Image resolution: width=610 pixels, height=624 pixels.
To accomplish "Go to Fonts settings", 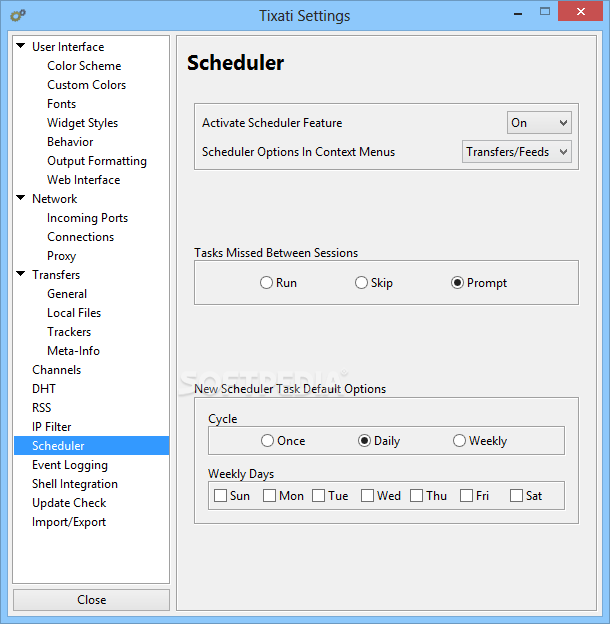I will click(x=61, y=104).
